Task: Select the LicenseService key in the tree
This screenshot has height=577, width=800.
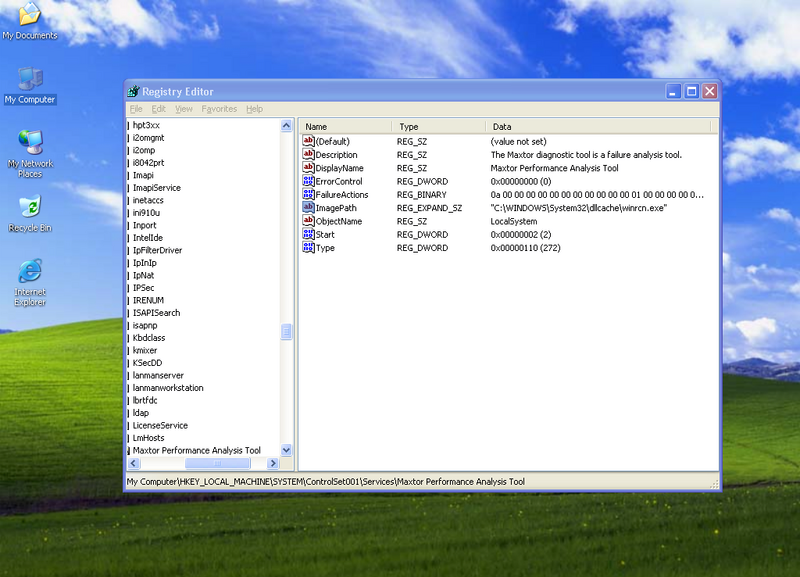Action: point(160,425)
